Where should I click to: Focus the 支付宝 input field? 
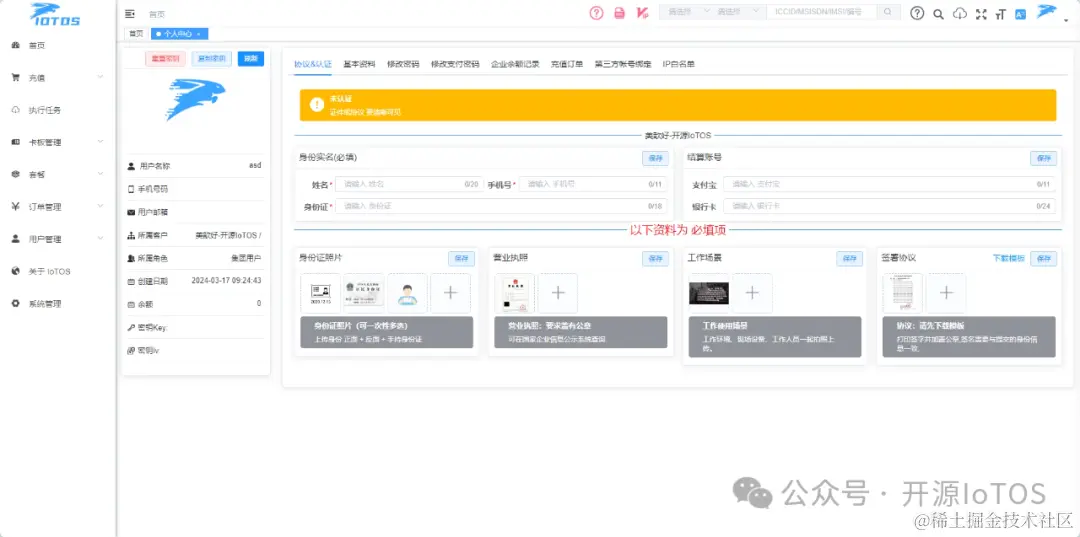point(889,185)
